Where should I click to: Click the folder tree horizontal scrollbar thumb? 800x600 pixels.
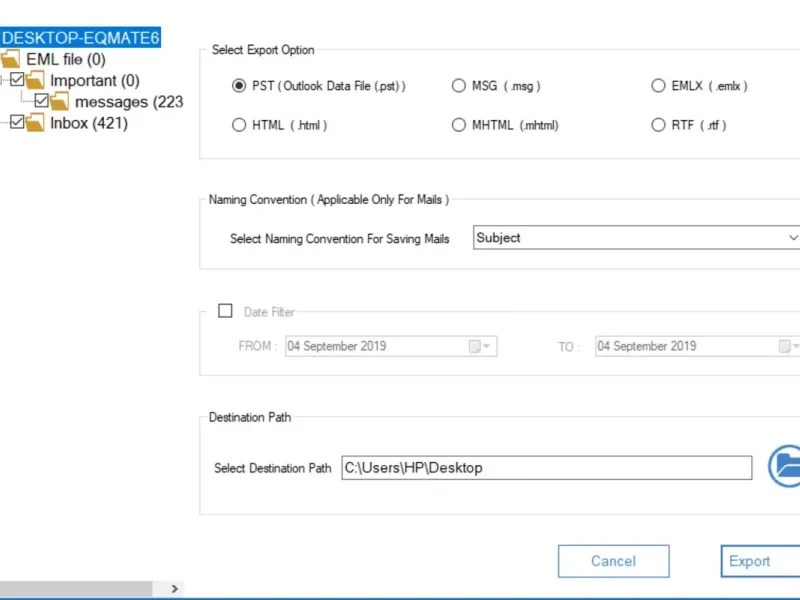76,589
